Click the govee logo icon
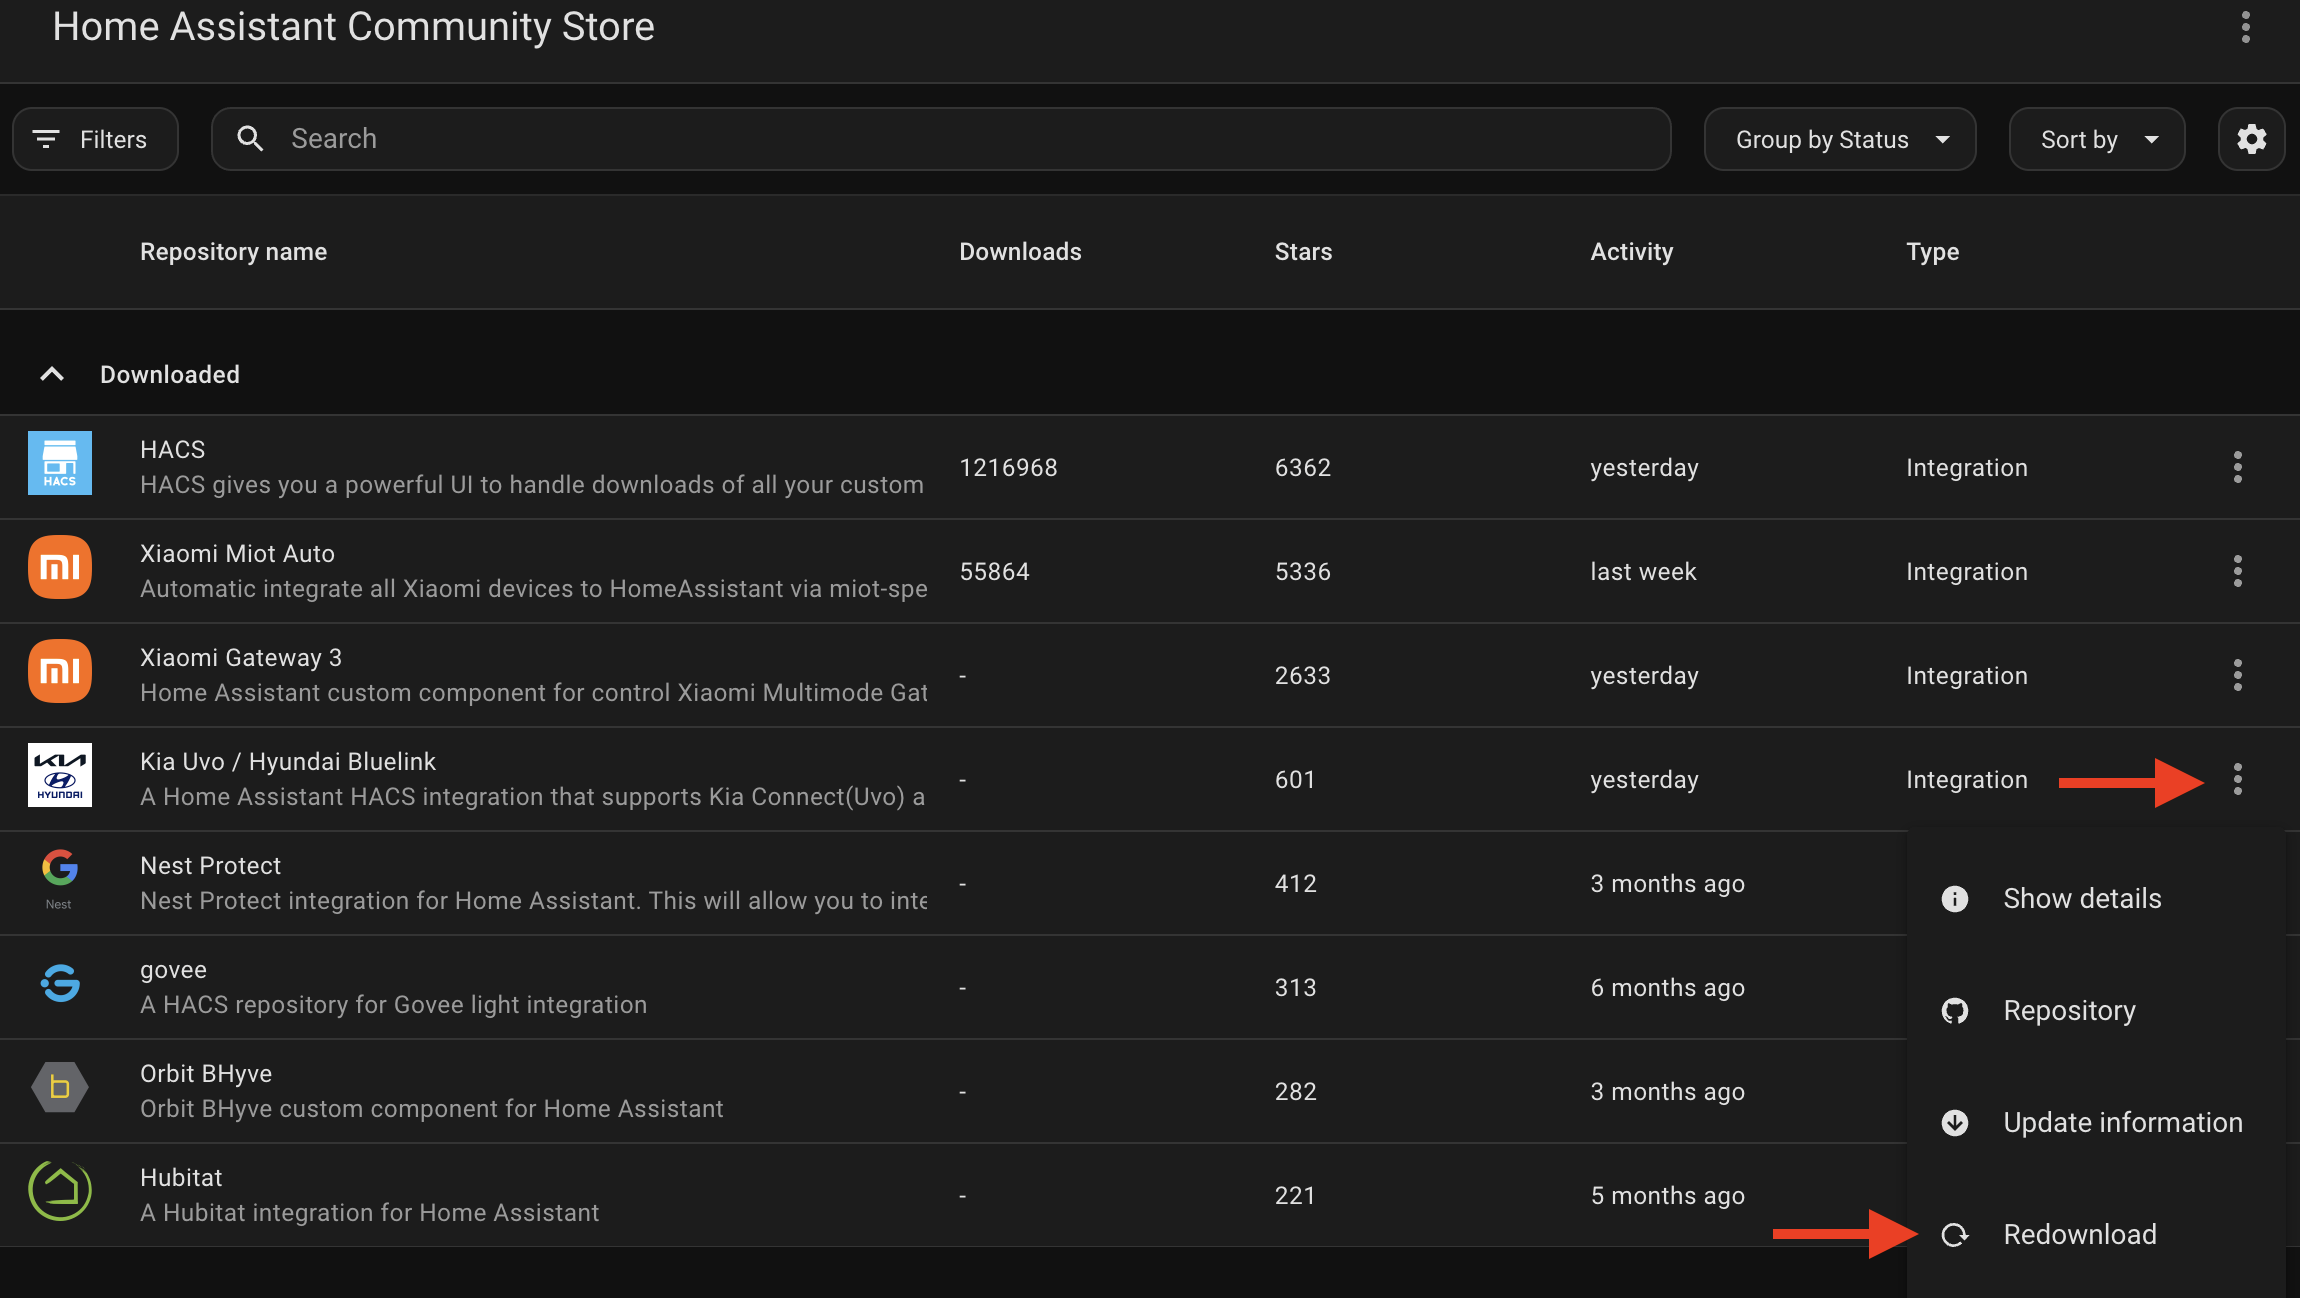2300x1298 pixels. pos(60,983)
